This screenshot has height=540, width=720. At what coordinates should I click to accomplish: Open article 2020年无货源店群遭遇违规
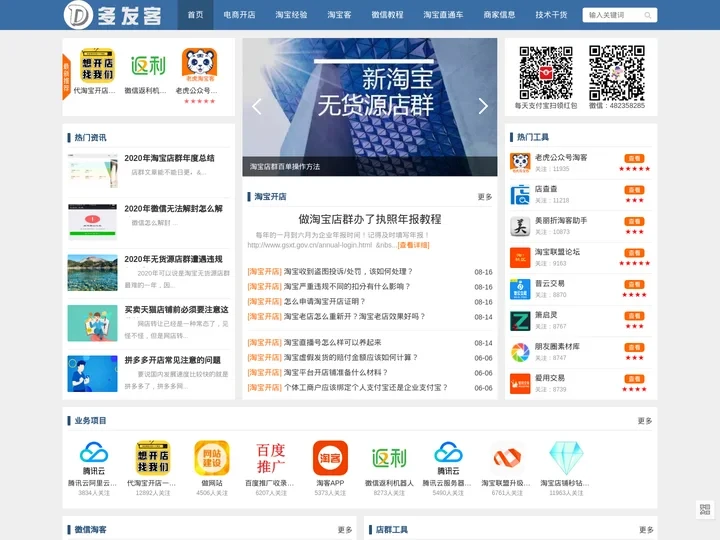click(x=174, y=259)
